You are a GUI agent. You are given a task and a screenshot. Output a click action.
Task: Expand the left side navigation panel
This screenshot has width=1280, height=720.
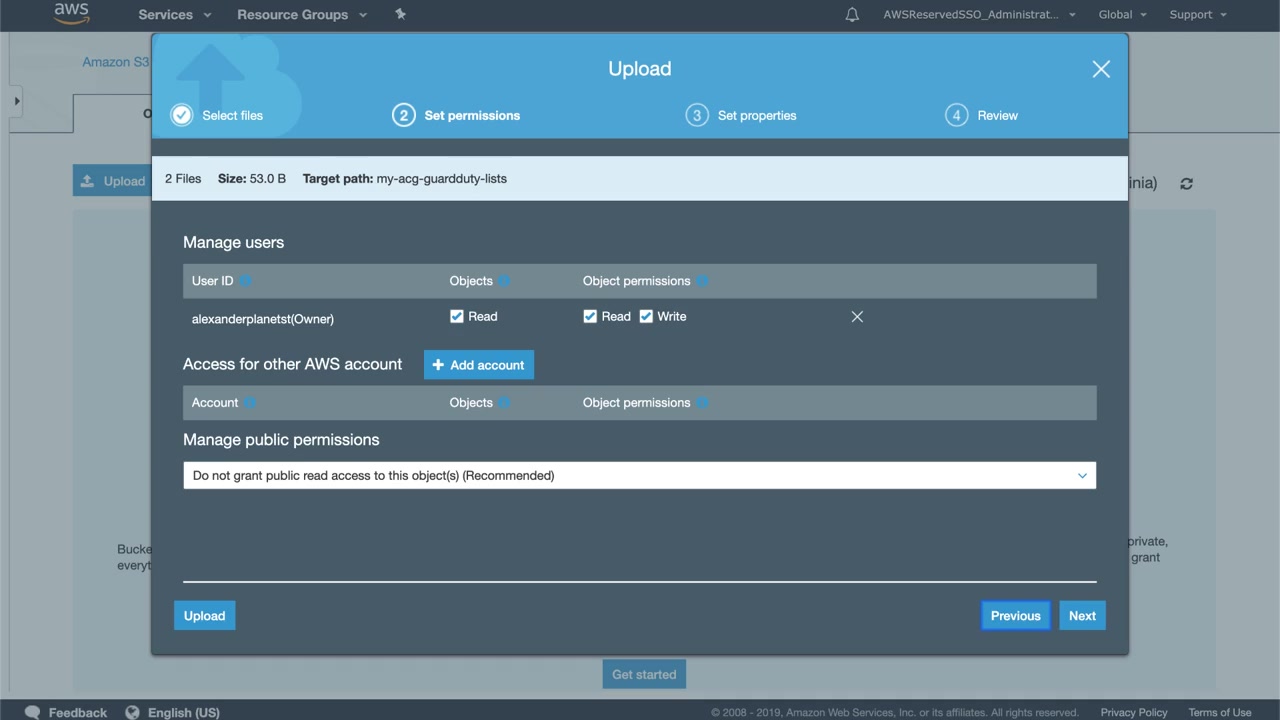[x=16, y=101]
